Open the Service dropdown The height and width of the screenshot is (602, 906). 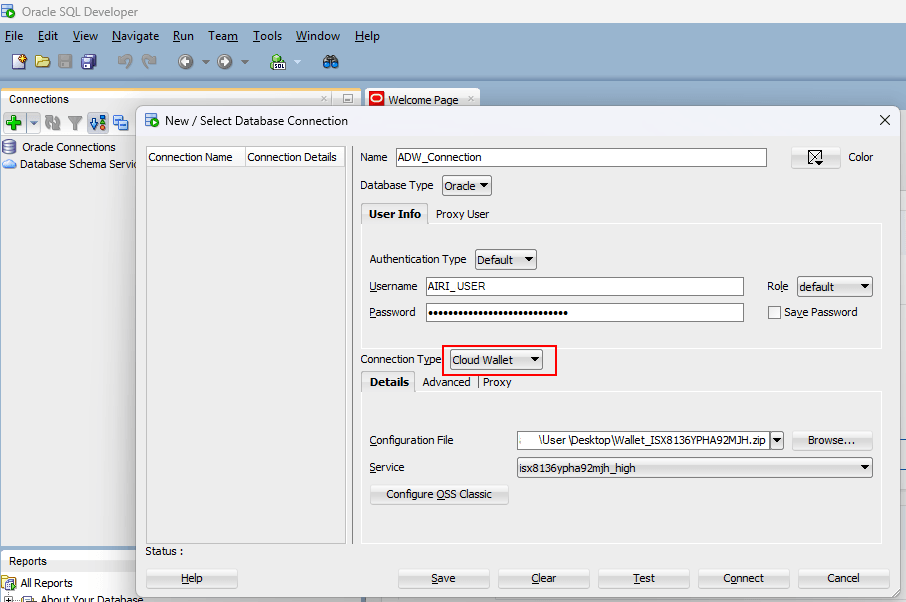pos(695,468)
